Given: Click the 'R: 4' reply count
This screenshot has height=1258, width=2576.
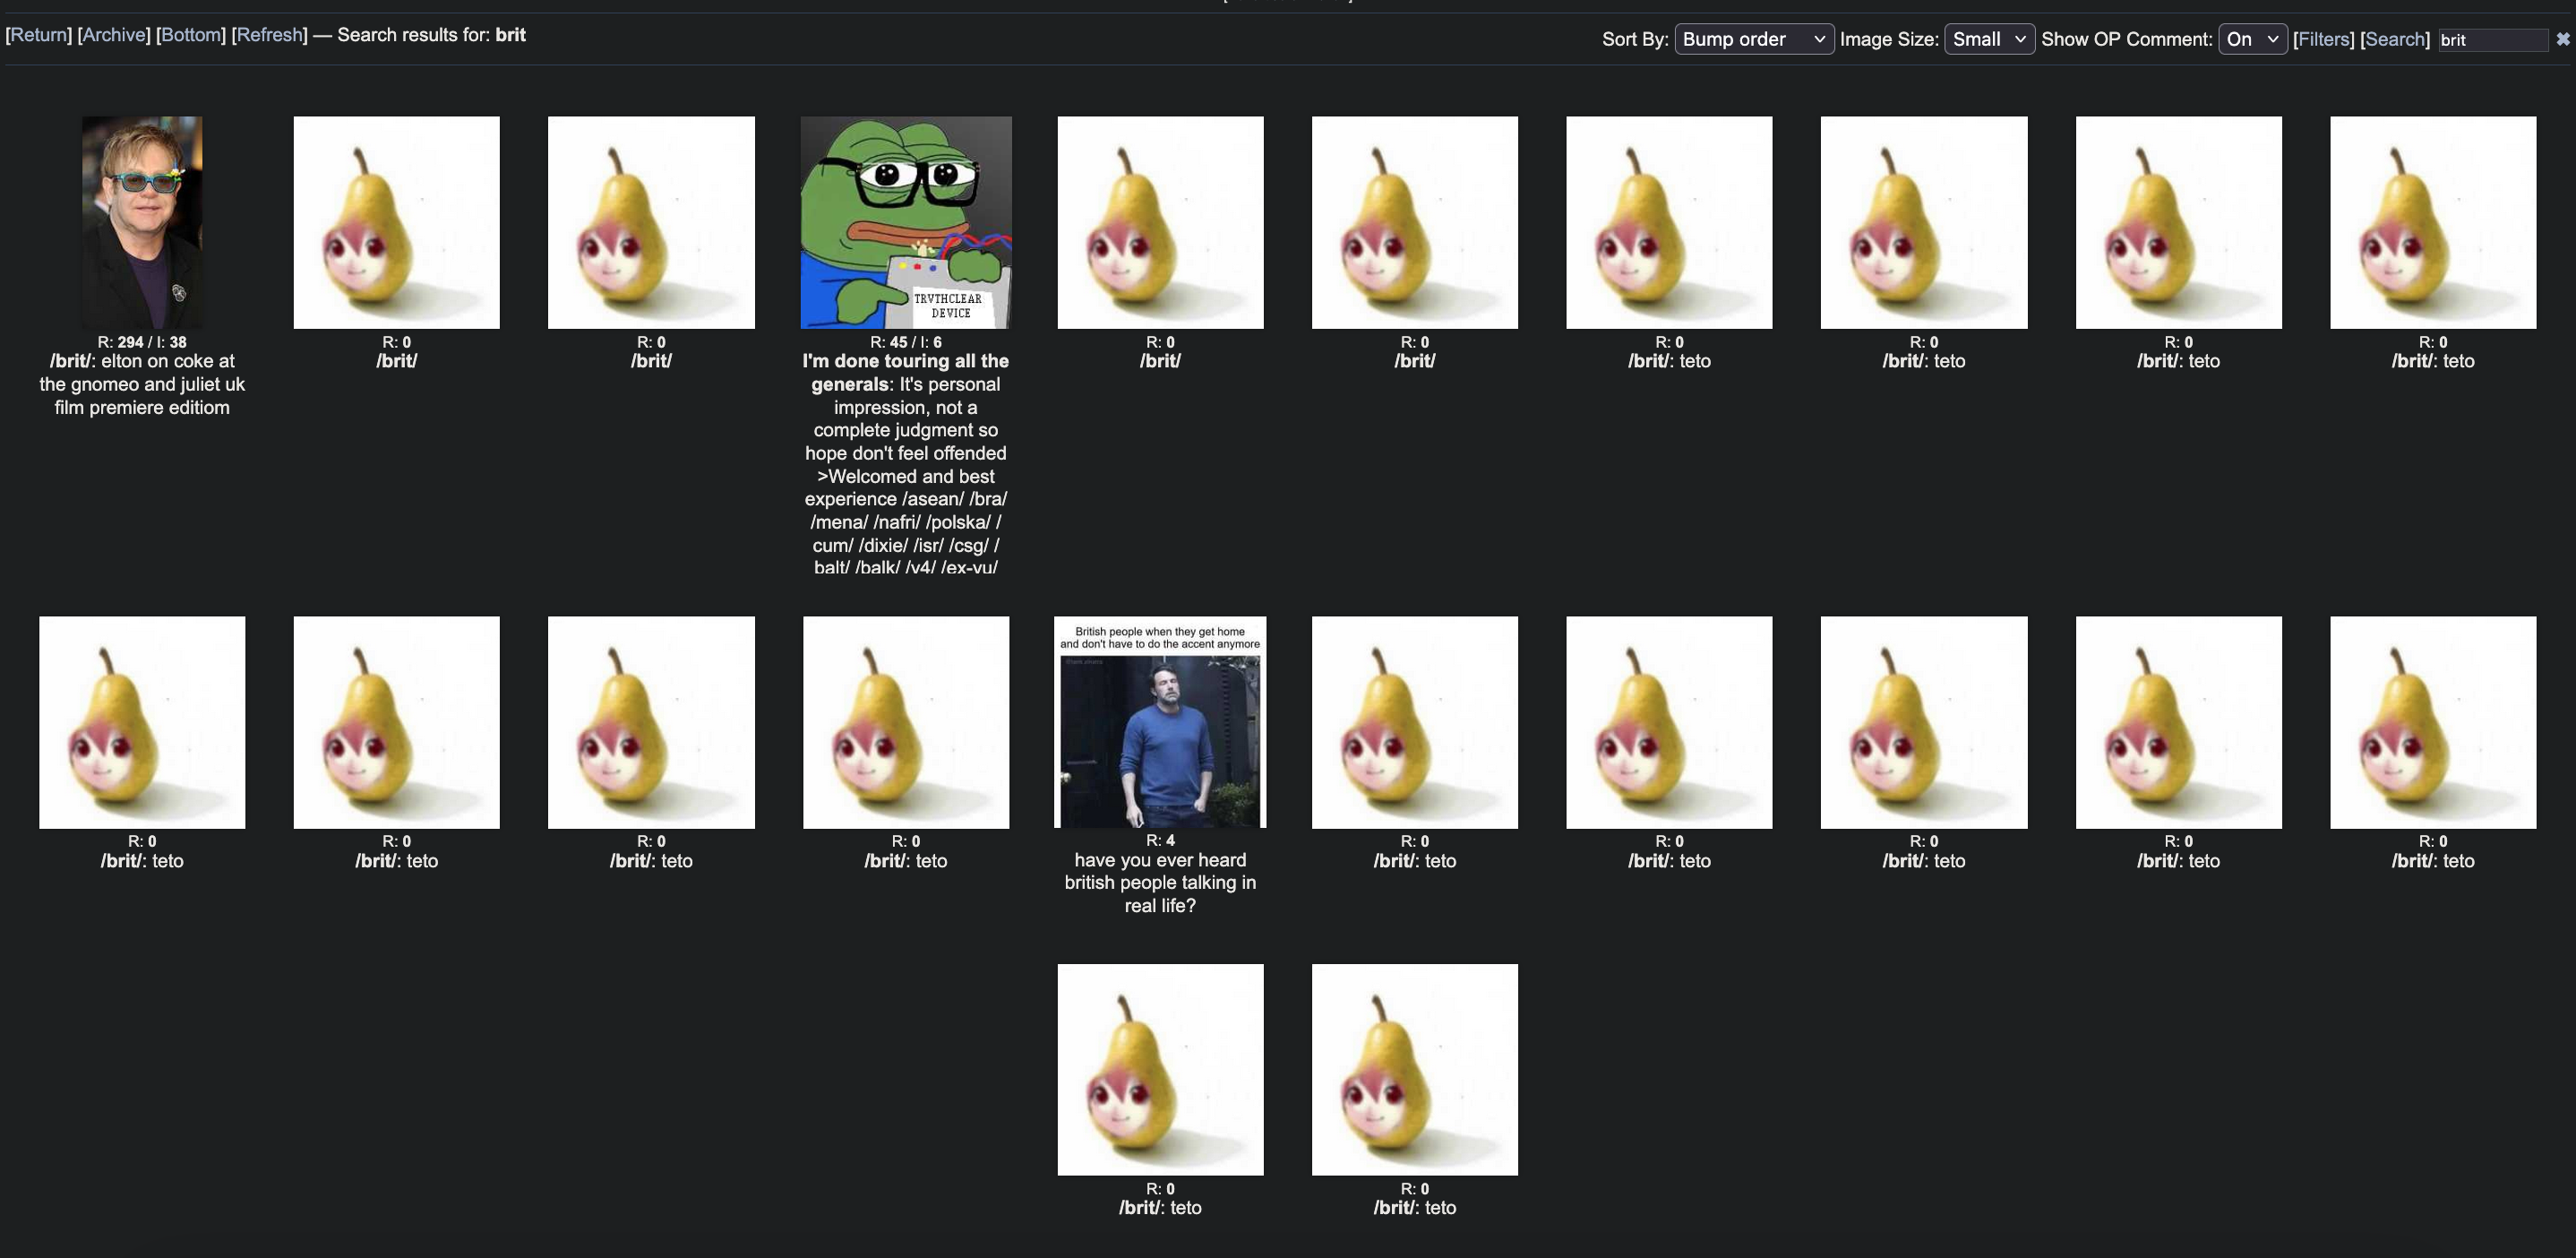Looking at the screenshot, I should click(1160, 840).
